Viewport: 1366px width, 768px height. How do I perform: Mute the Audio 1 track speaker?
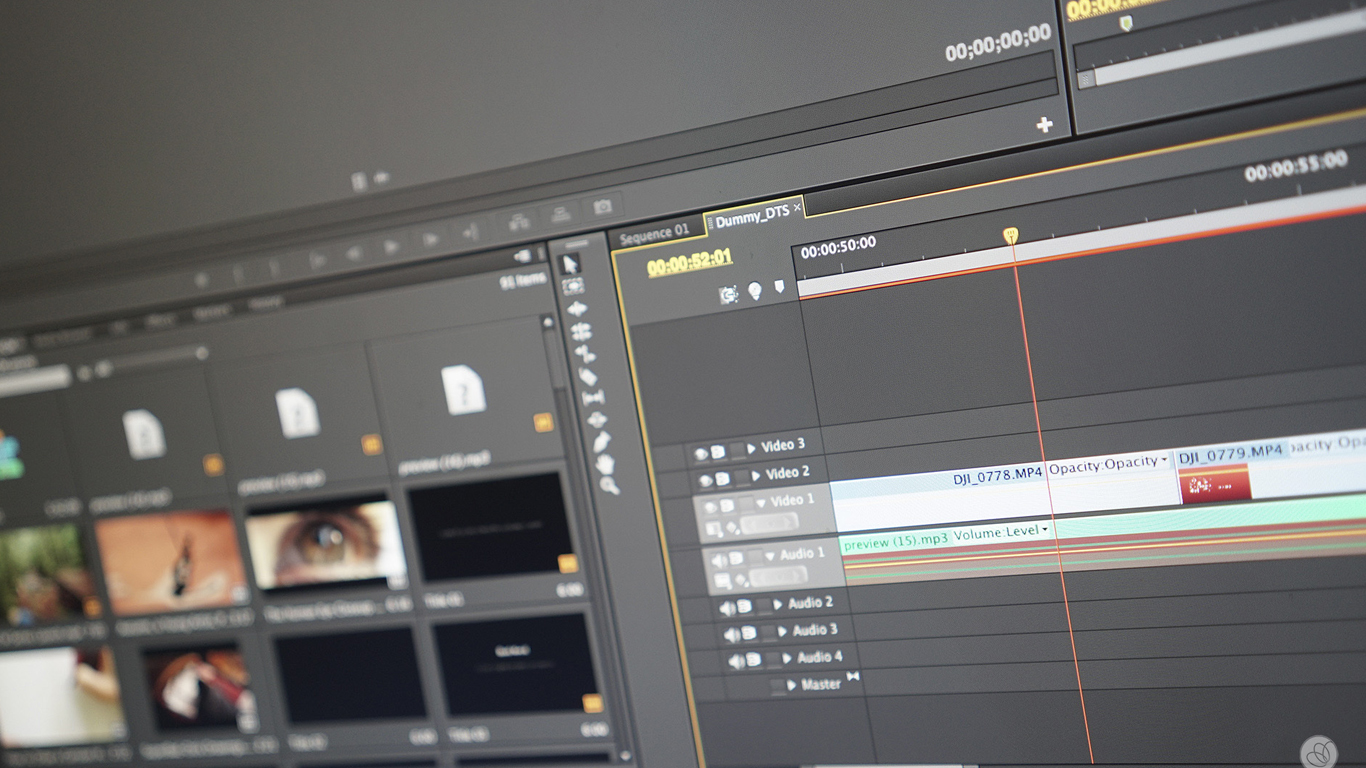[x=719, y=560]
